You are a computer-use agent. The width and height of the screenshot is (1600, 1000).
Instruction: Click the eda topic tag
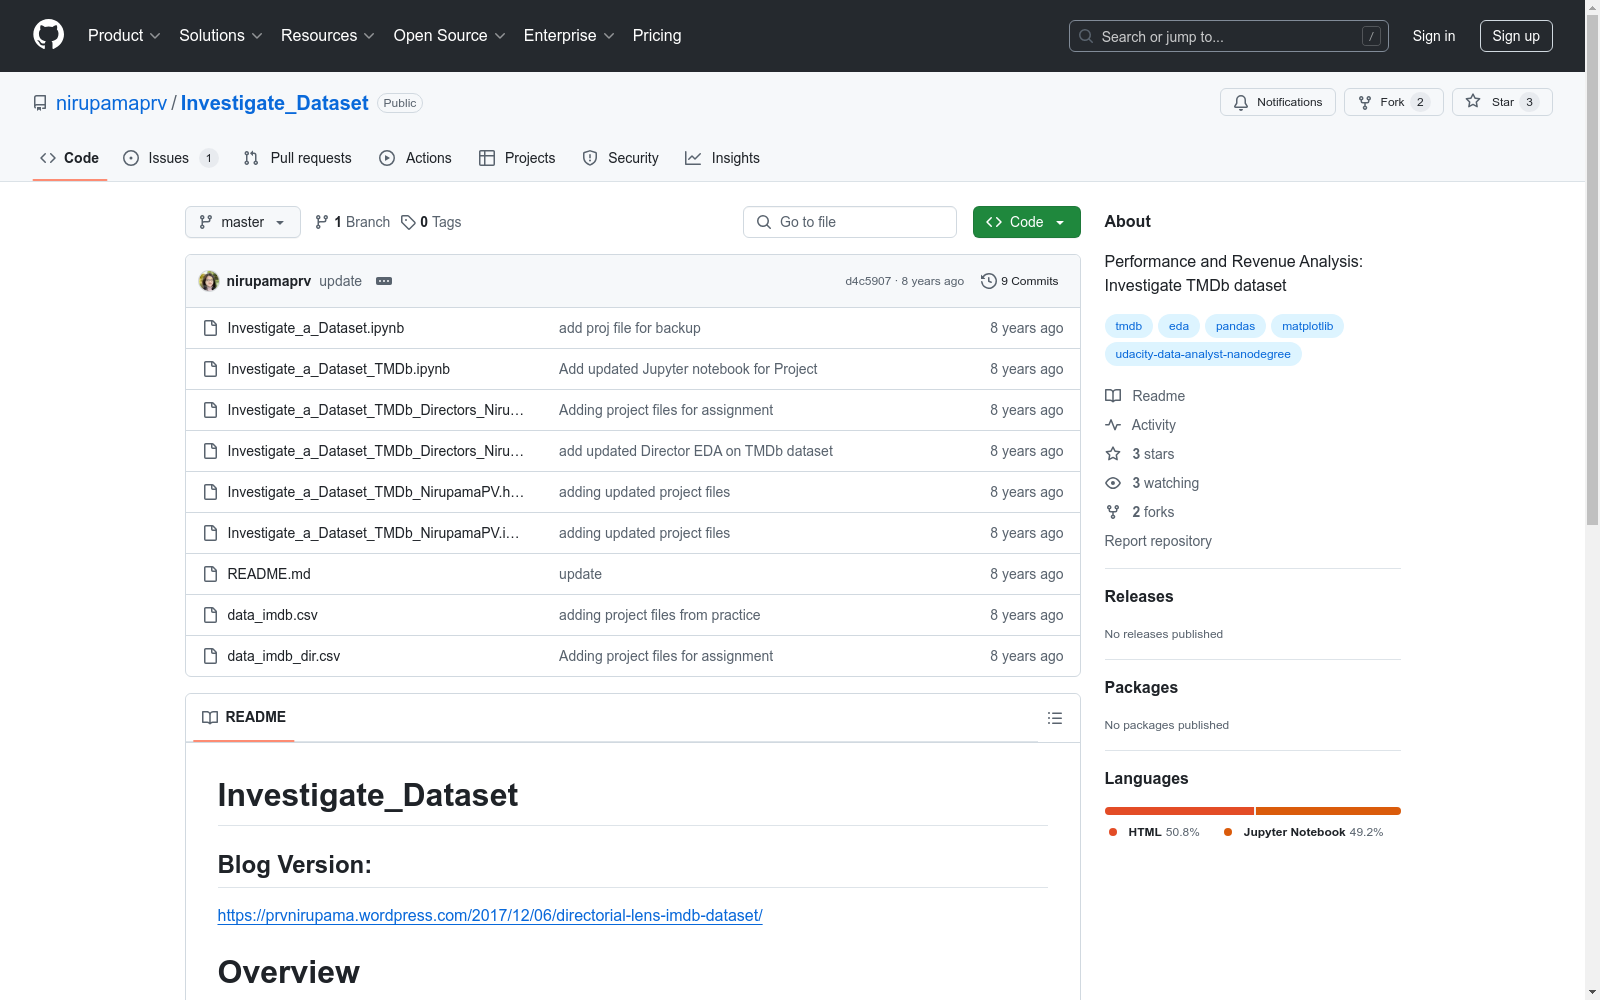1179,326
